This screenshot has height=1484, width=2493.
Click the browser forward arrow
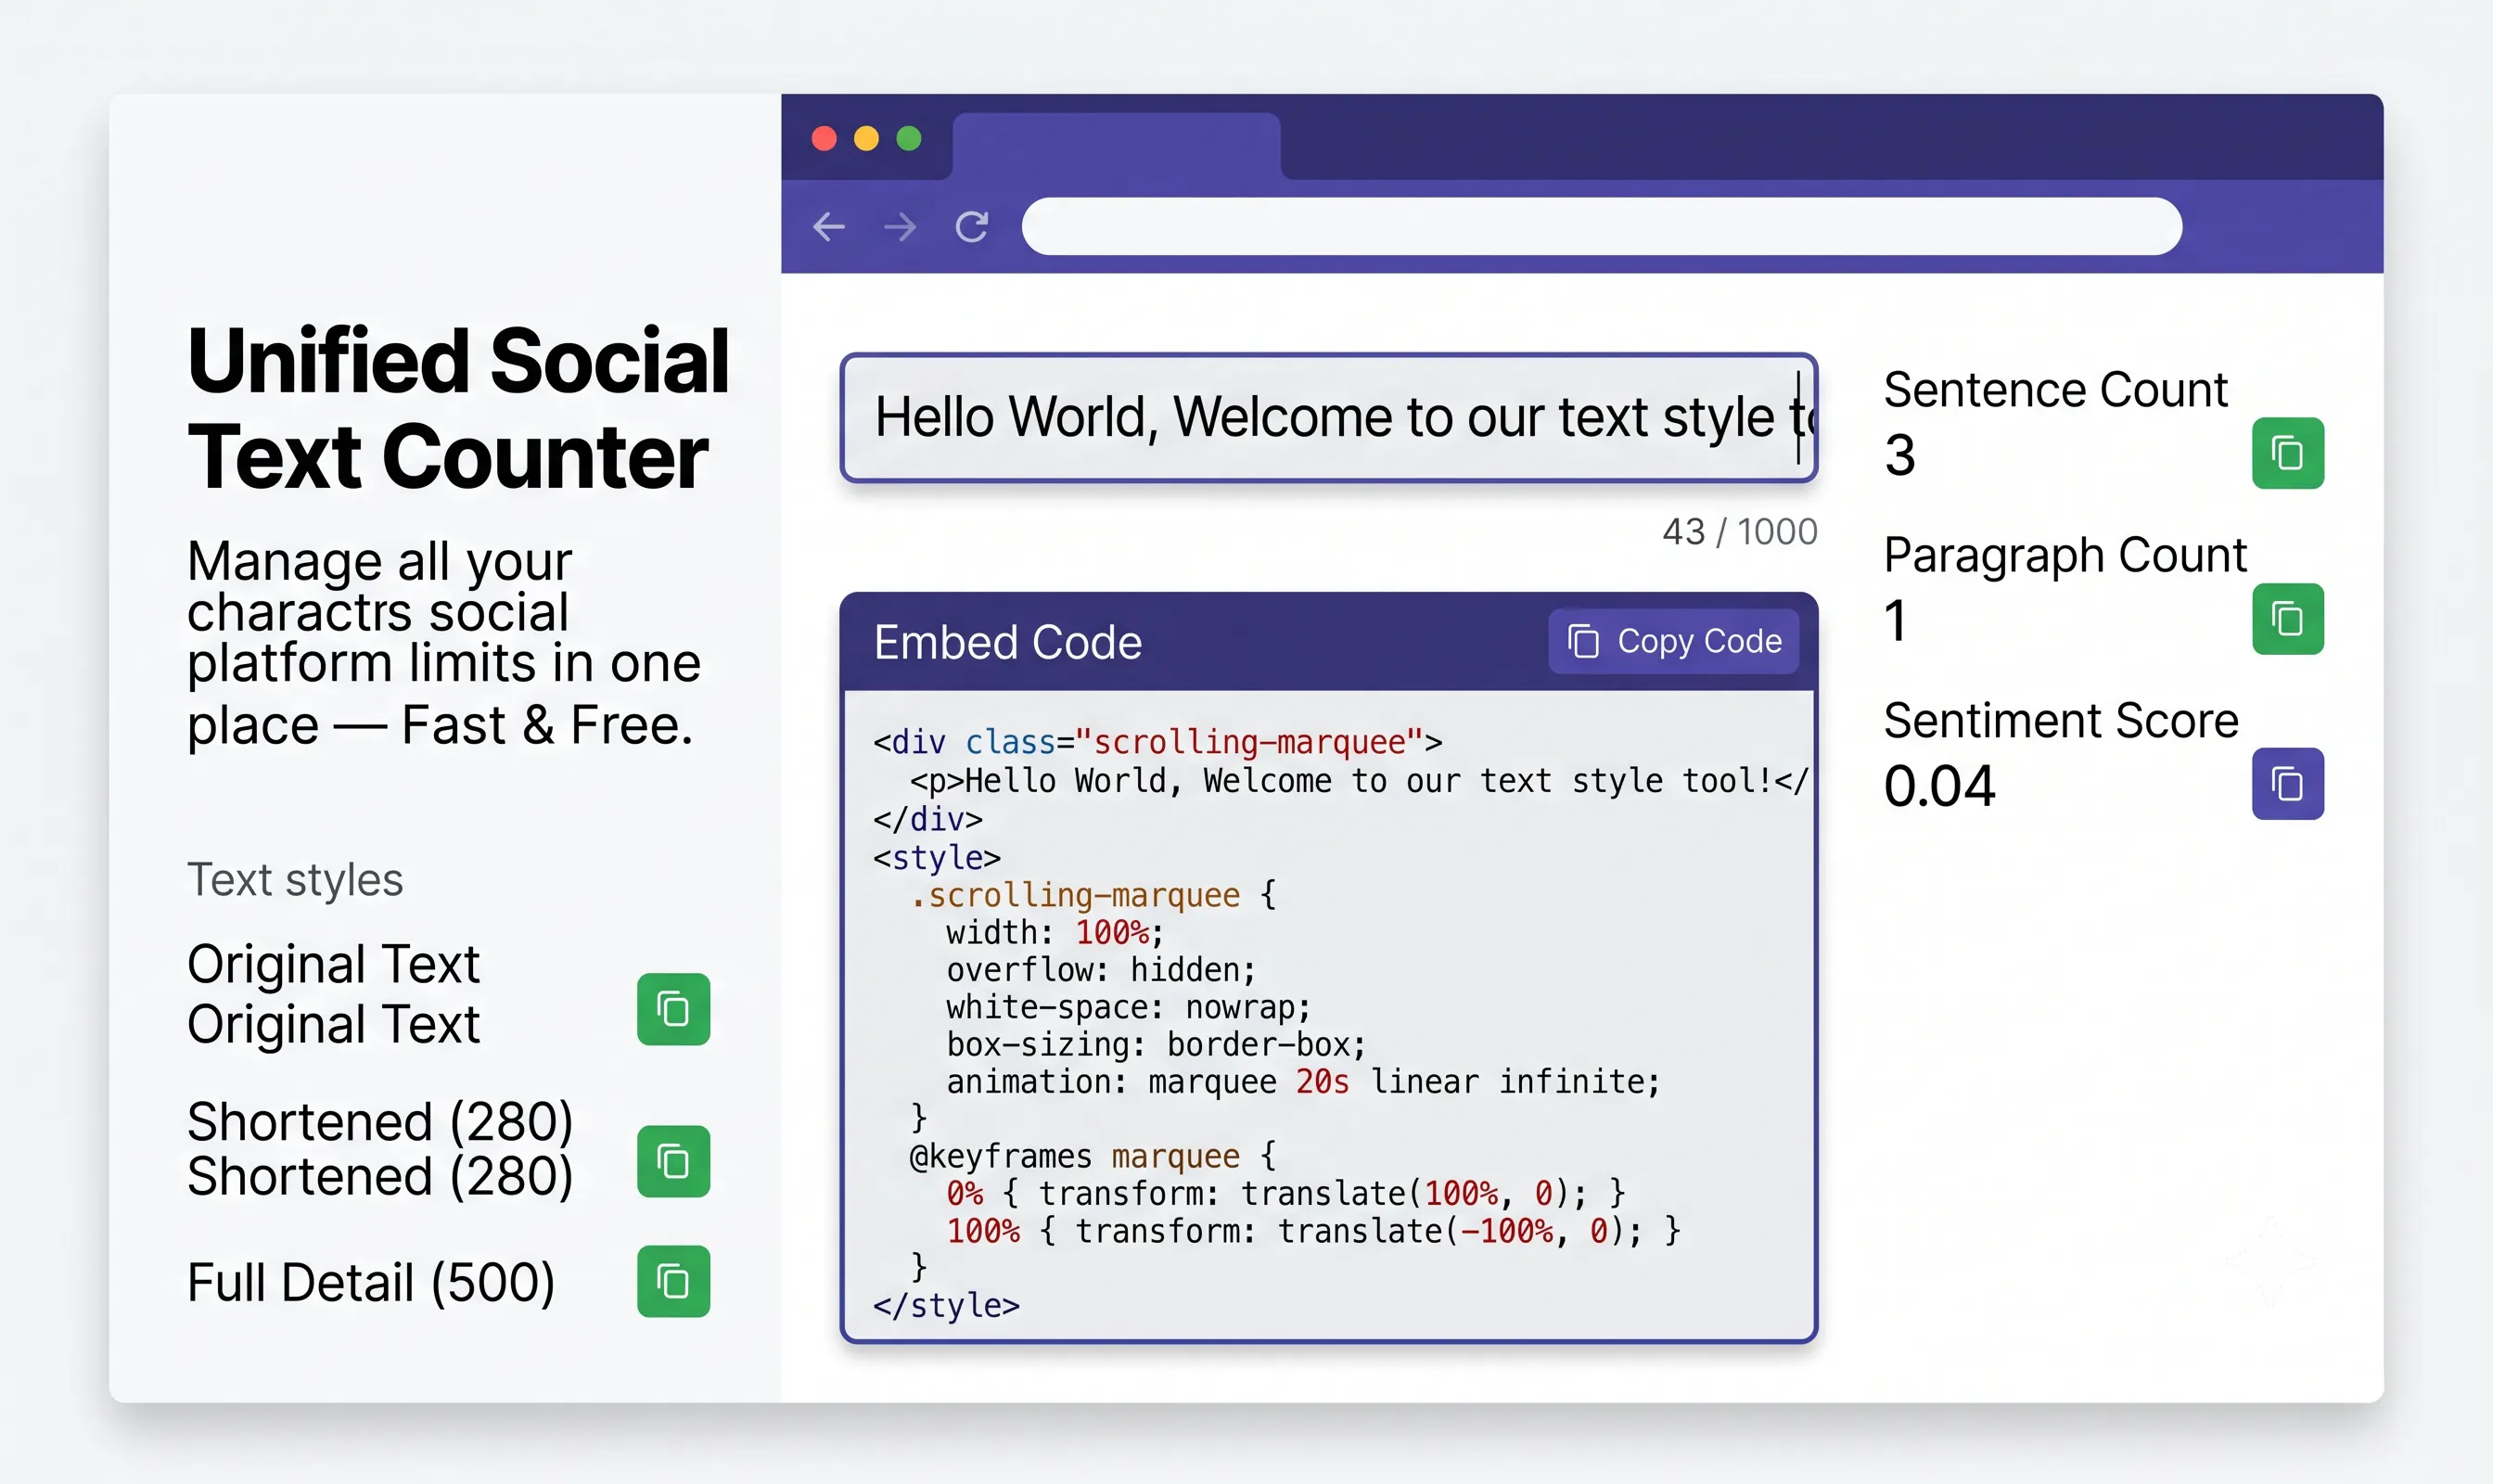tap(900, 227)
